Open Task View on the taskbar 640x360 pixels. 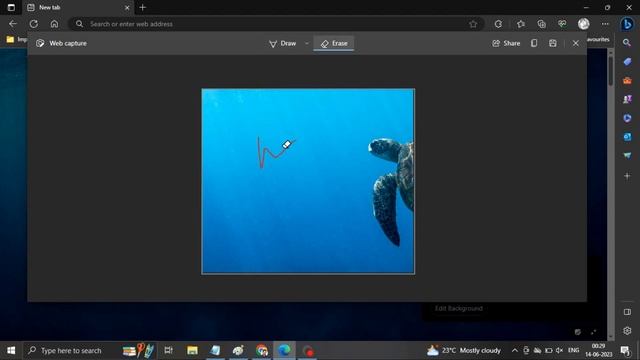[x=168, y=350]
